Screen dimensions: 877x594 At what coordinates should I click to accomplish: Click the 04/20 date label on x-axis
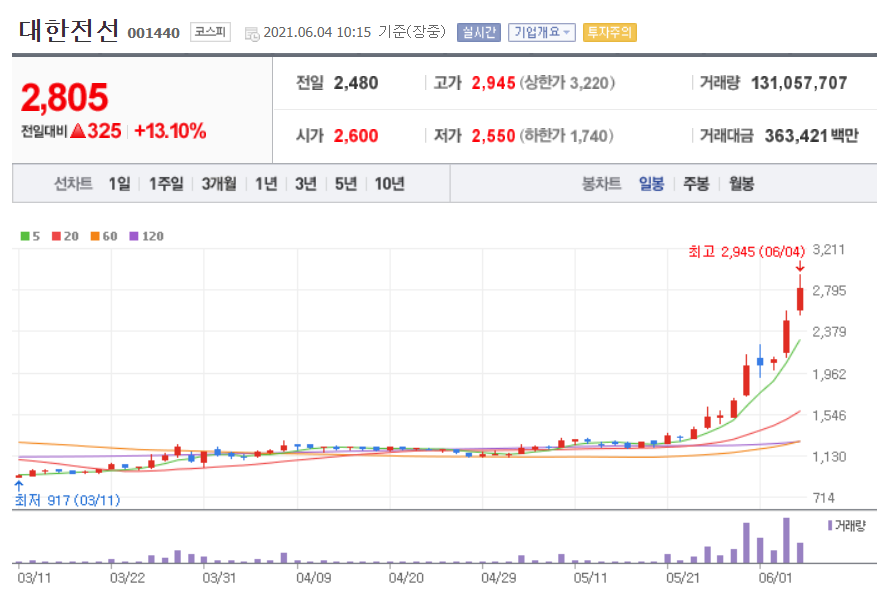tap(406, 578)
